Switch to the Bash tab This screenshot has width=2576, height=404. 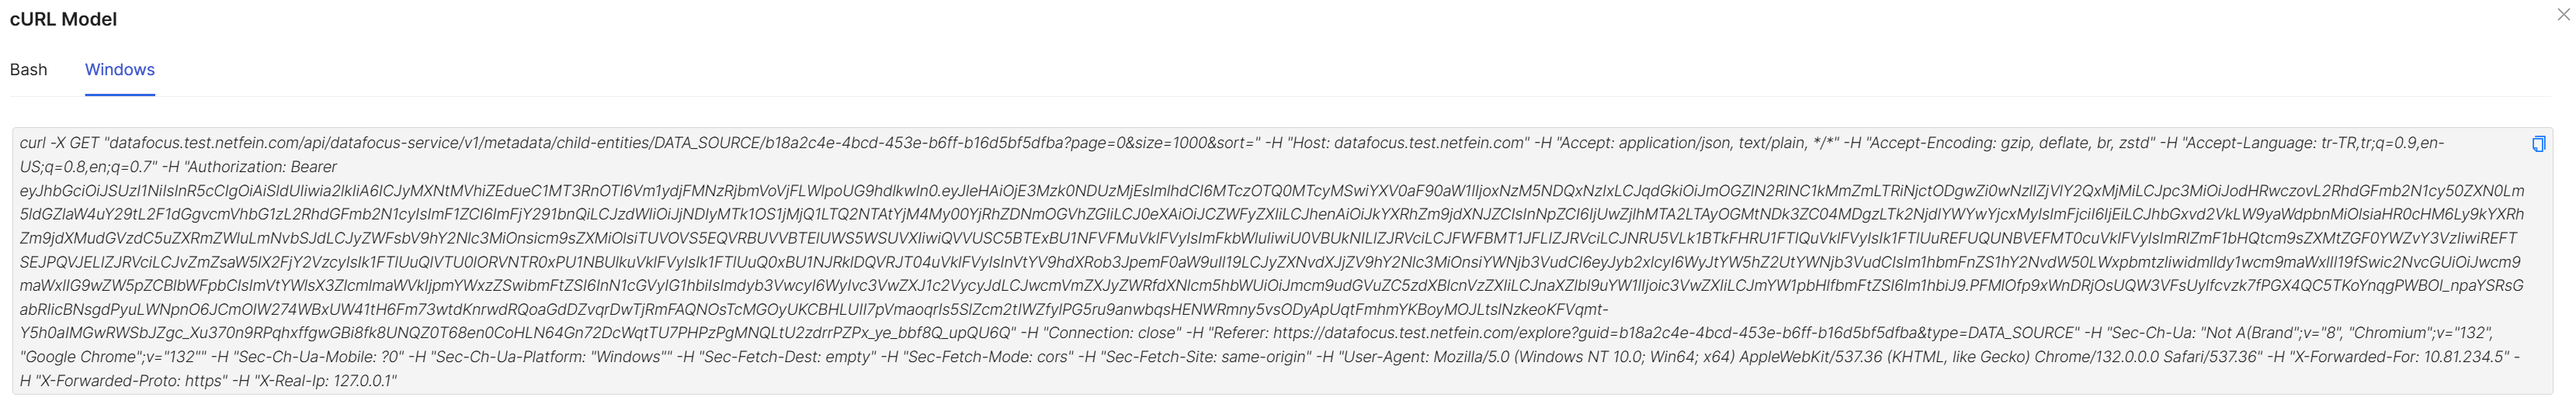[29, 69]
